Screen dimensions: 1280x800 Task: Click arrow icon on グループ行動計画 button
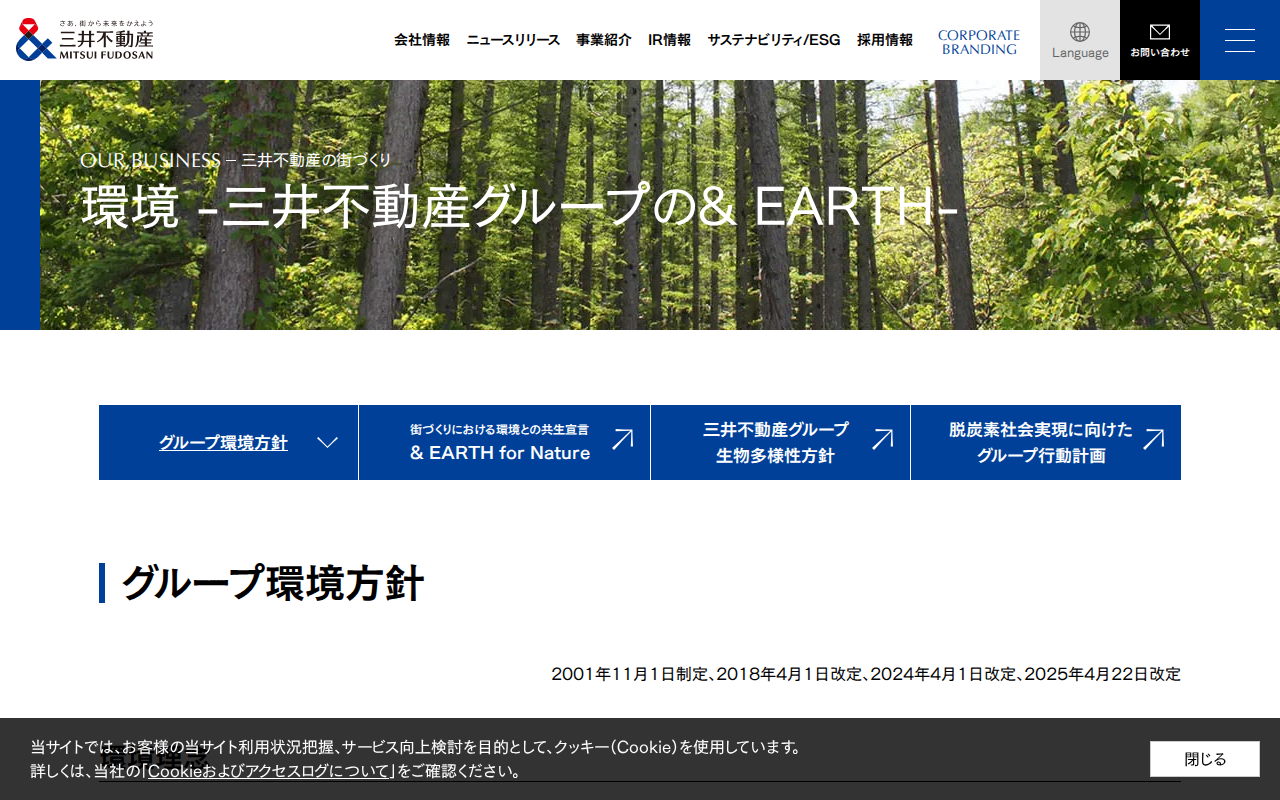[x=1153, y=439]
